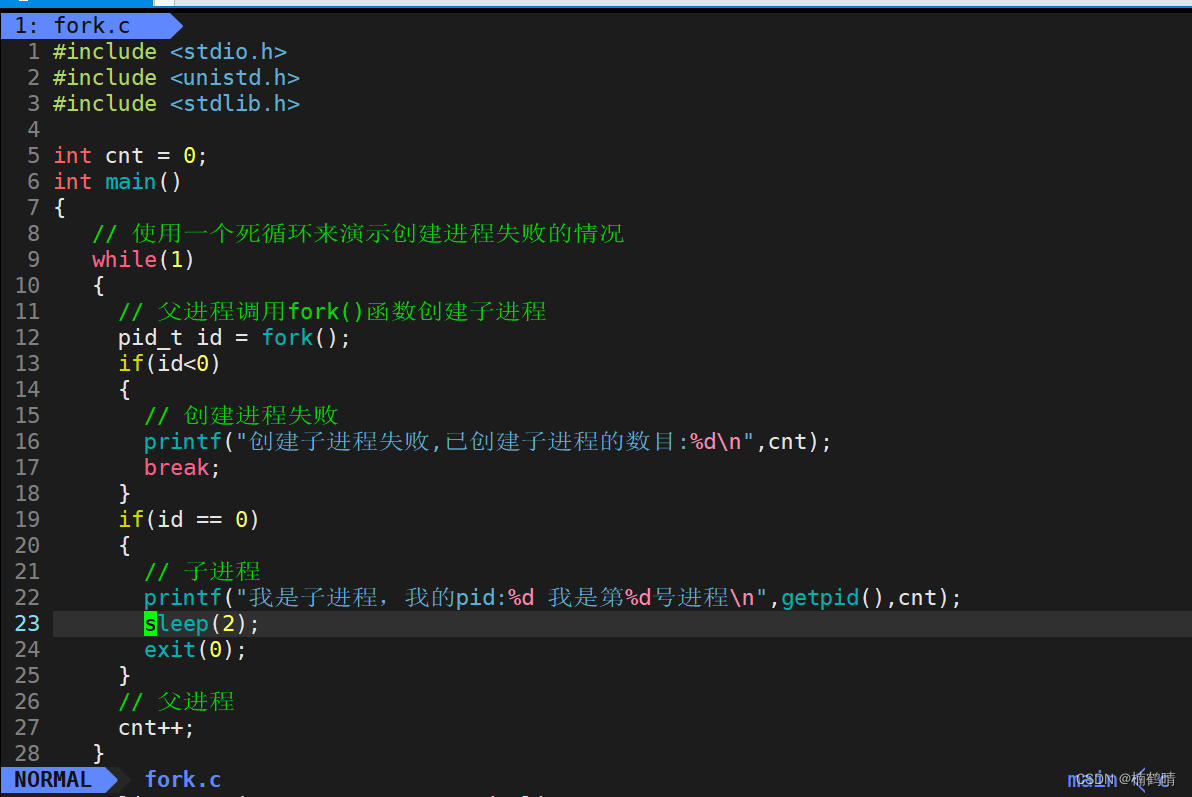Screen dimensions: 1192x797
Task: Click 'pid_t id = fork();' statement
Action: [x=234, y=338]
